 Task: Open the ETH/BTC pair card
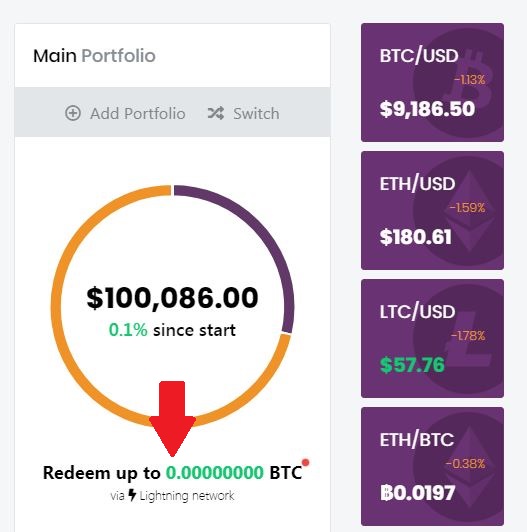pos(432,467)
